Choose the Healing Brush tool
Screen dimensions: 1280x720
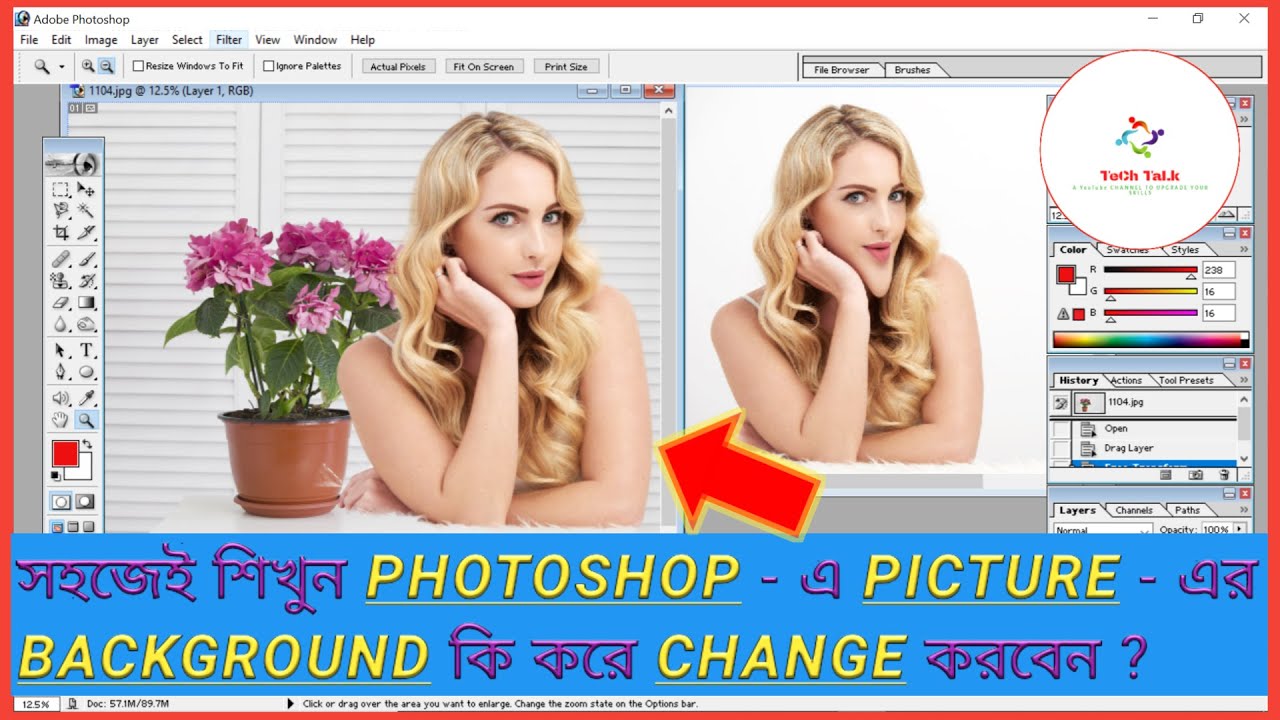tap(60, 259)
